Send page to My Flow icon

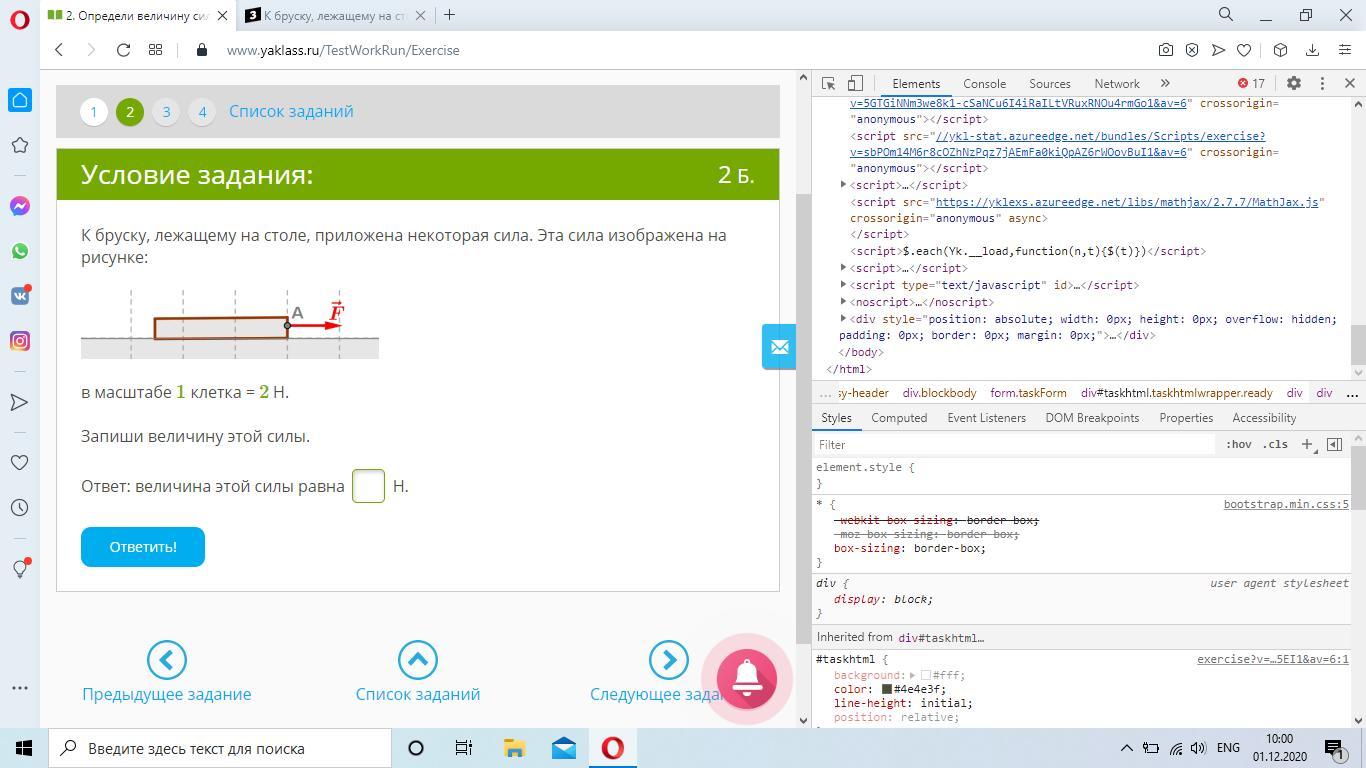pyautogui.click(x=1218, y=50)
